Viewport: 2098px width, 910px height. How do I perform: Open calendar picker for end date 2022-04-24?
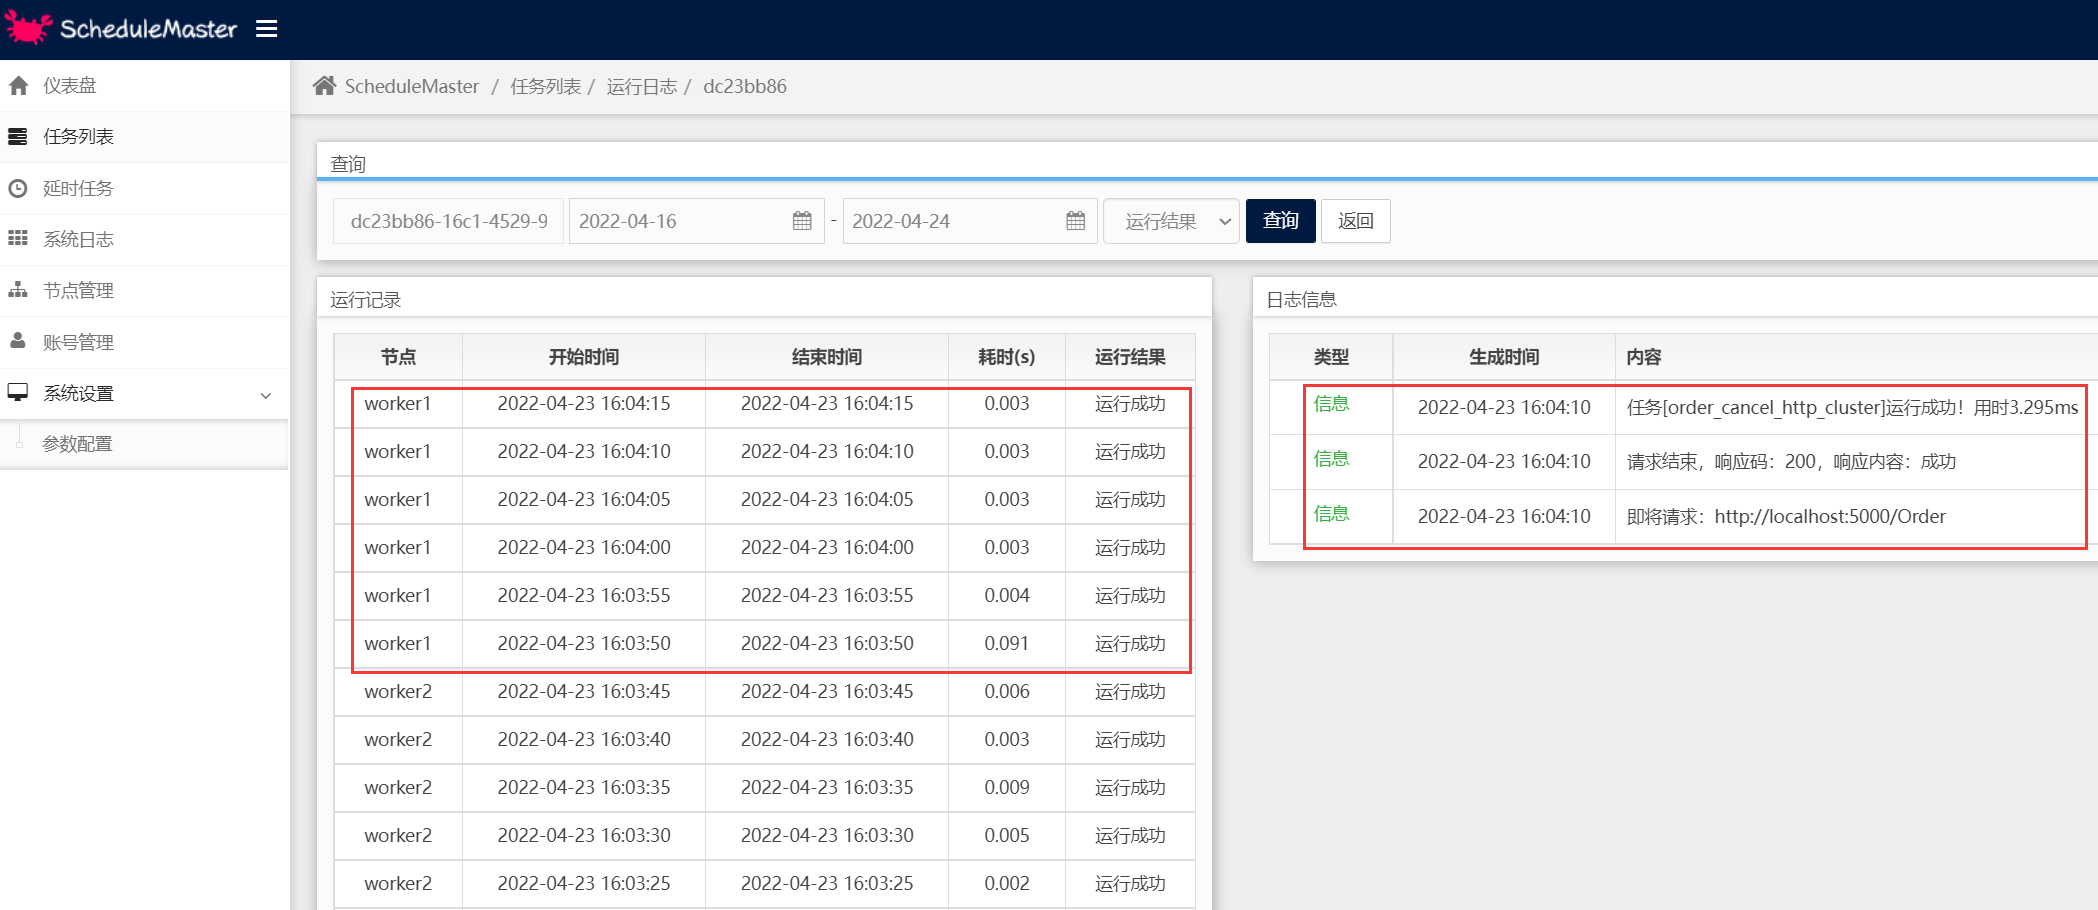click(1076, 221)
